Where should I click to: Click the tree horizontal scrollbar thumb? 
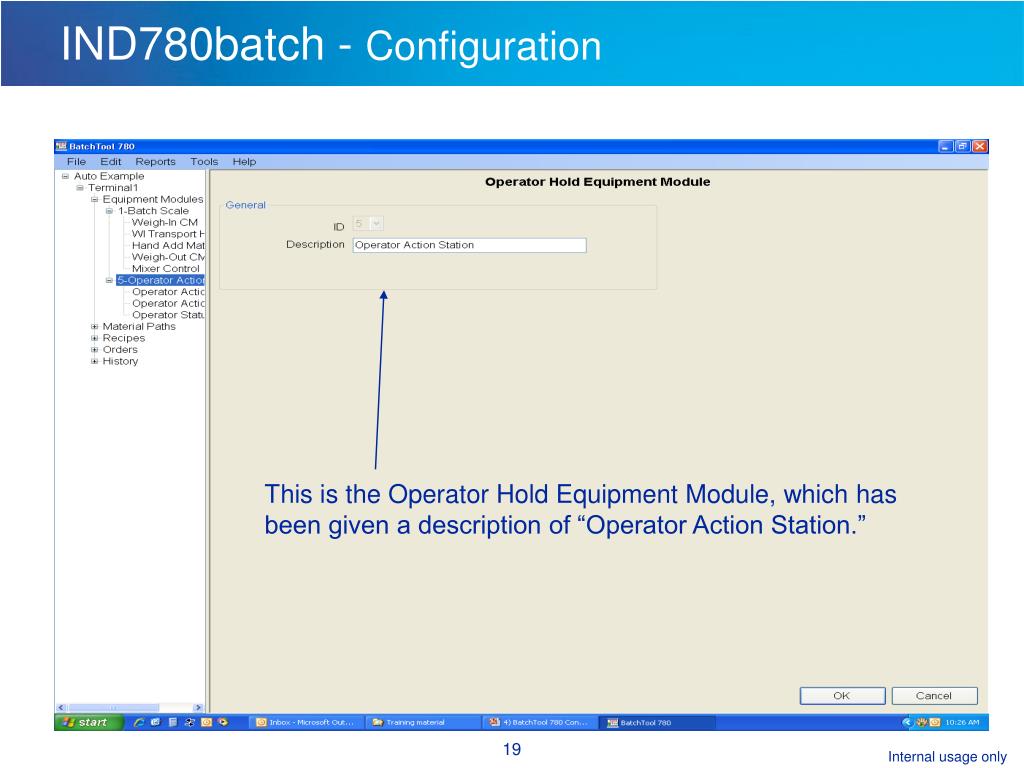click(x=114, y=708)
